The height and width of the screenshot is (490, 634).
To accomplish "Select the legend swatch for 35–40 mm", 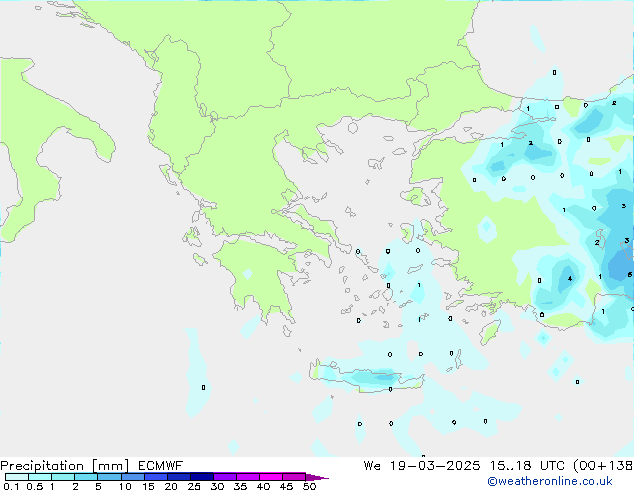I will pyautogui.click(x=248, y=477).
